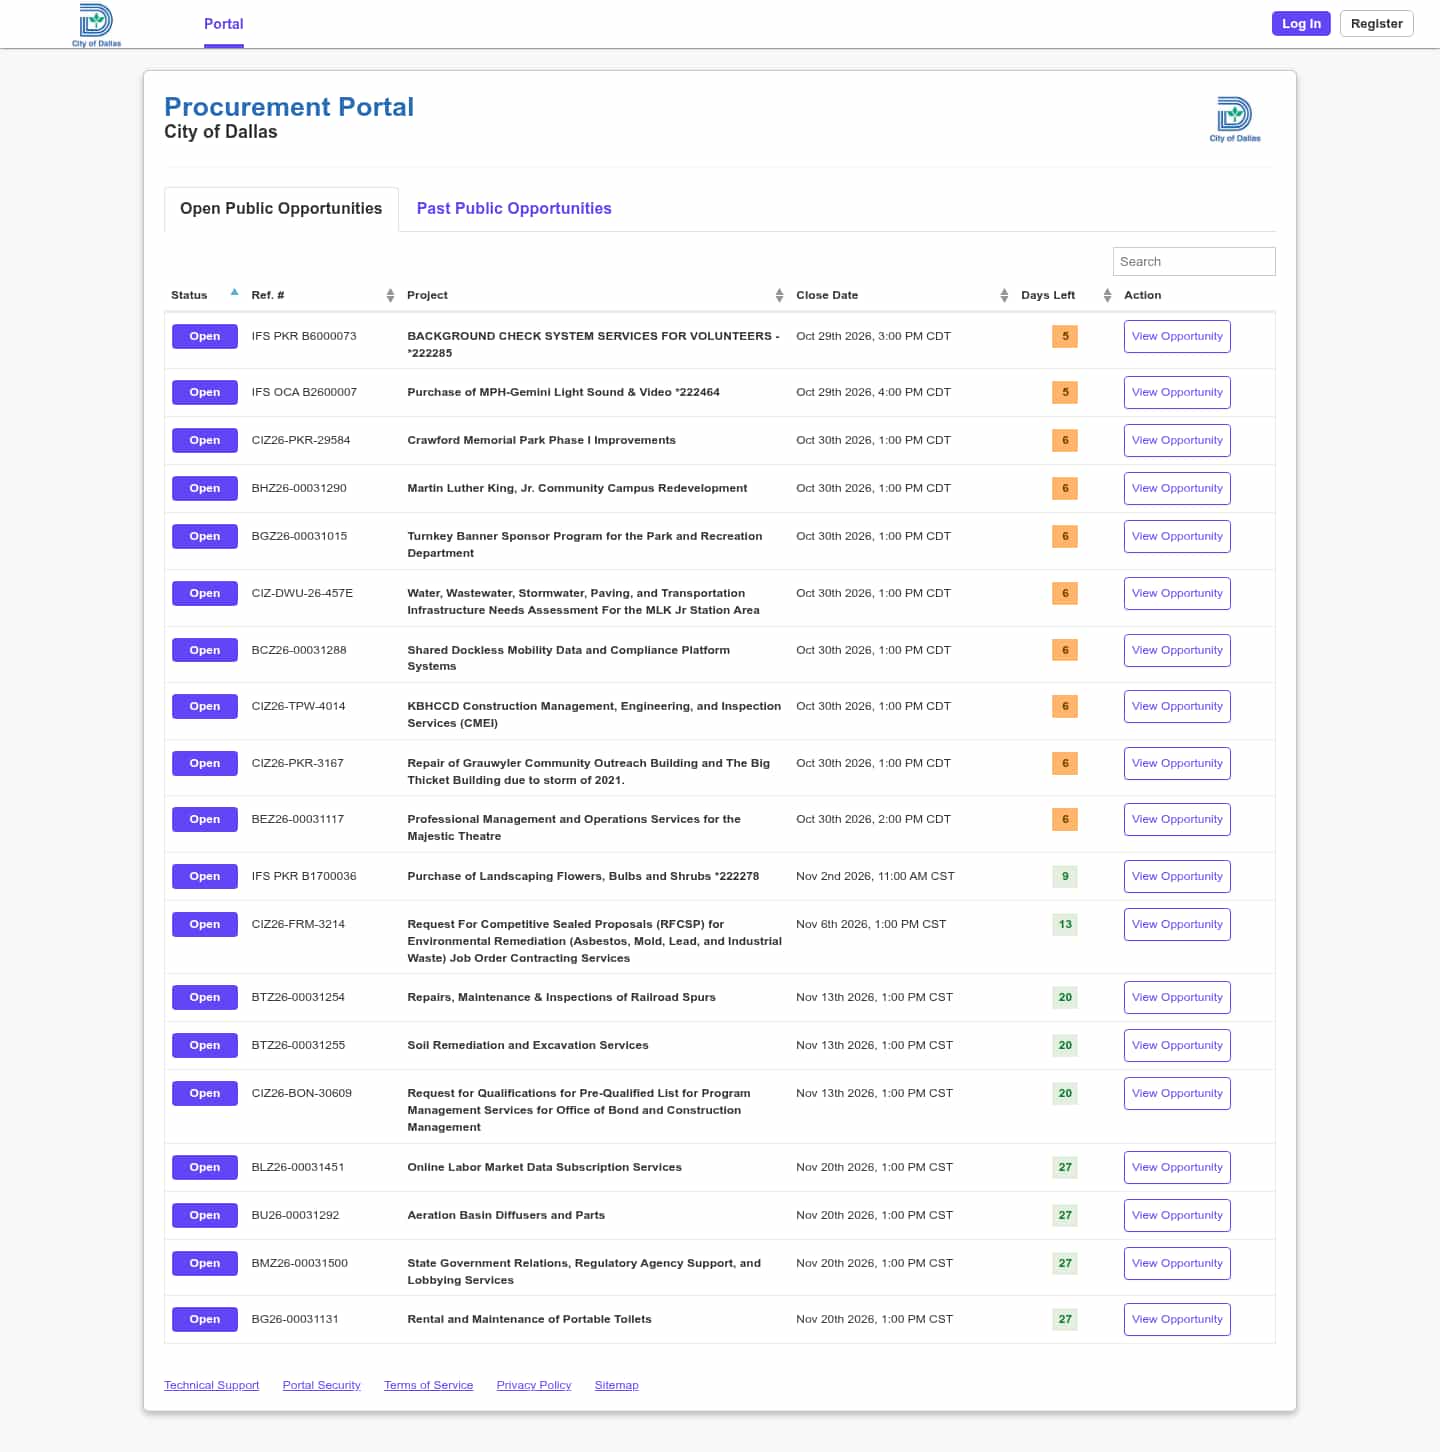Open the Portal Security link
The width and height of the screenshot is (1440, 1452).
click(x=321, y=1385)
